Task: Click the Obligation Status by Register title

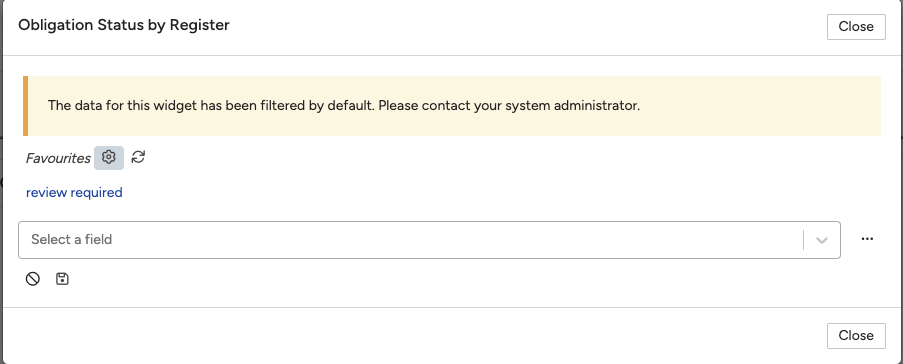Action: click(124, 25)
